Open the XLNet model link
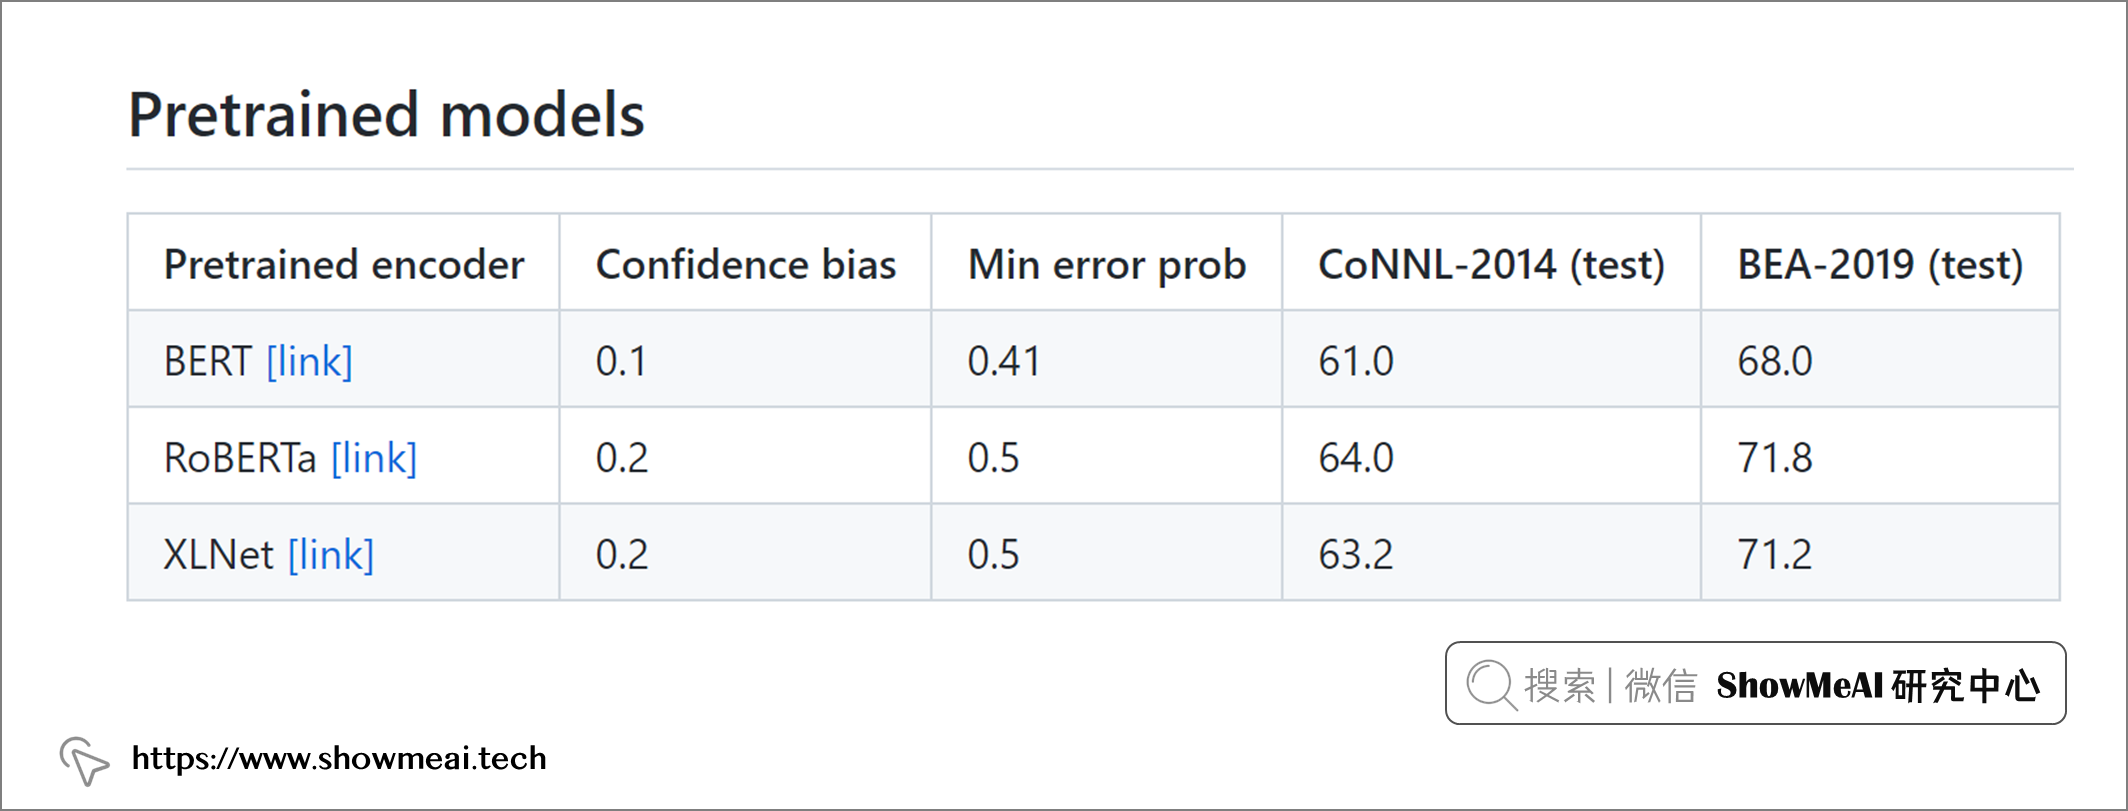This screenshot has height=811, width=2128. click(x=331, y=555)
